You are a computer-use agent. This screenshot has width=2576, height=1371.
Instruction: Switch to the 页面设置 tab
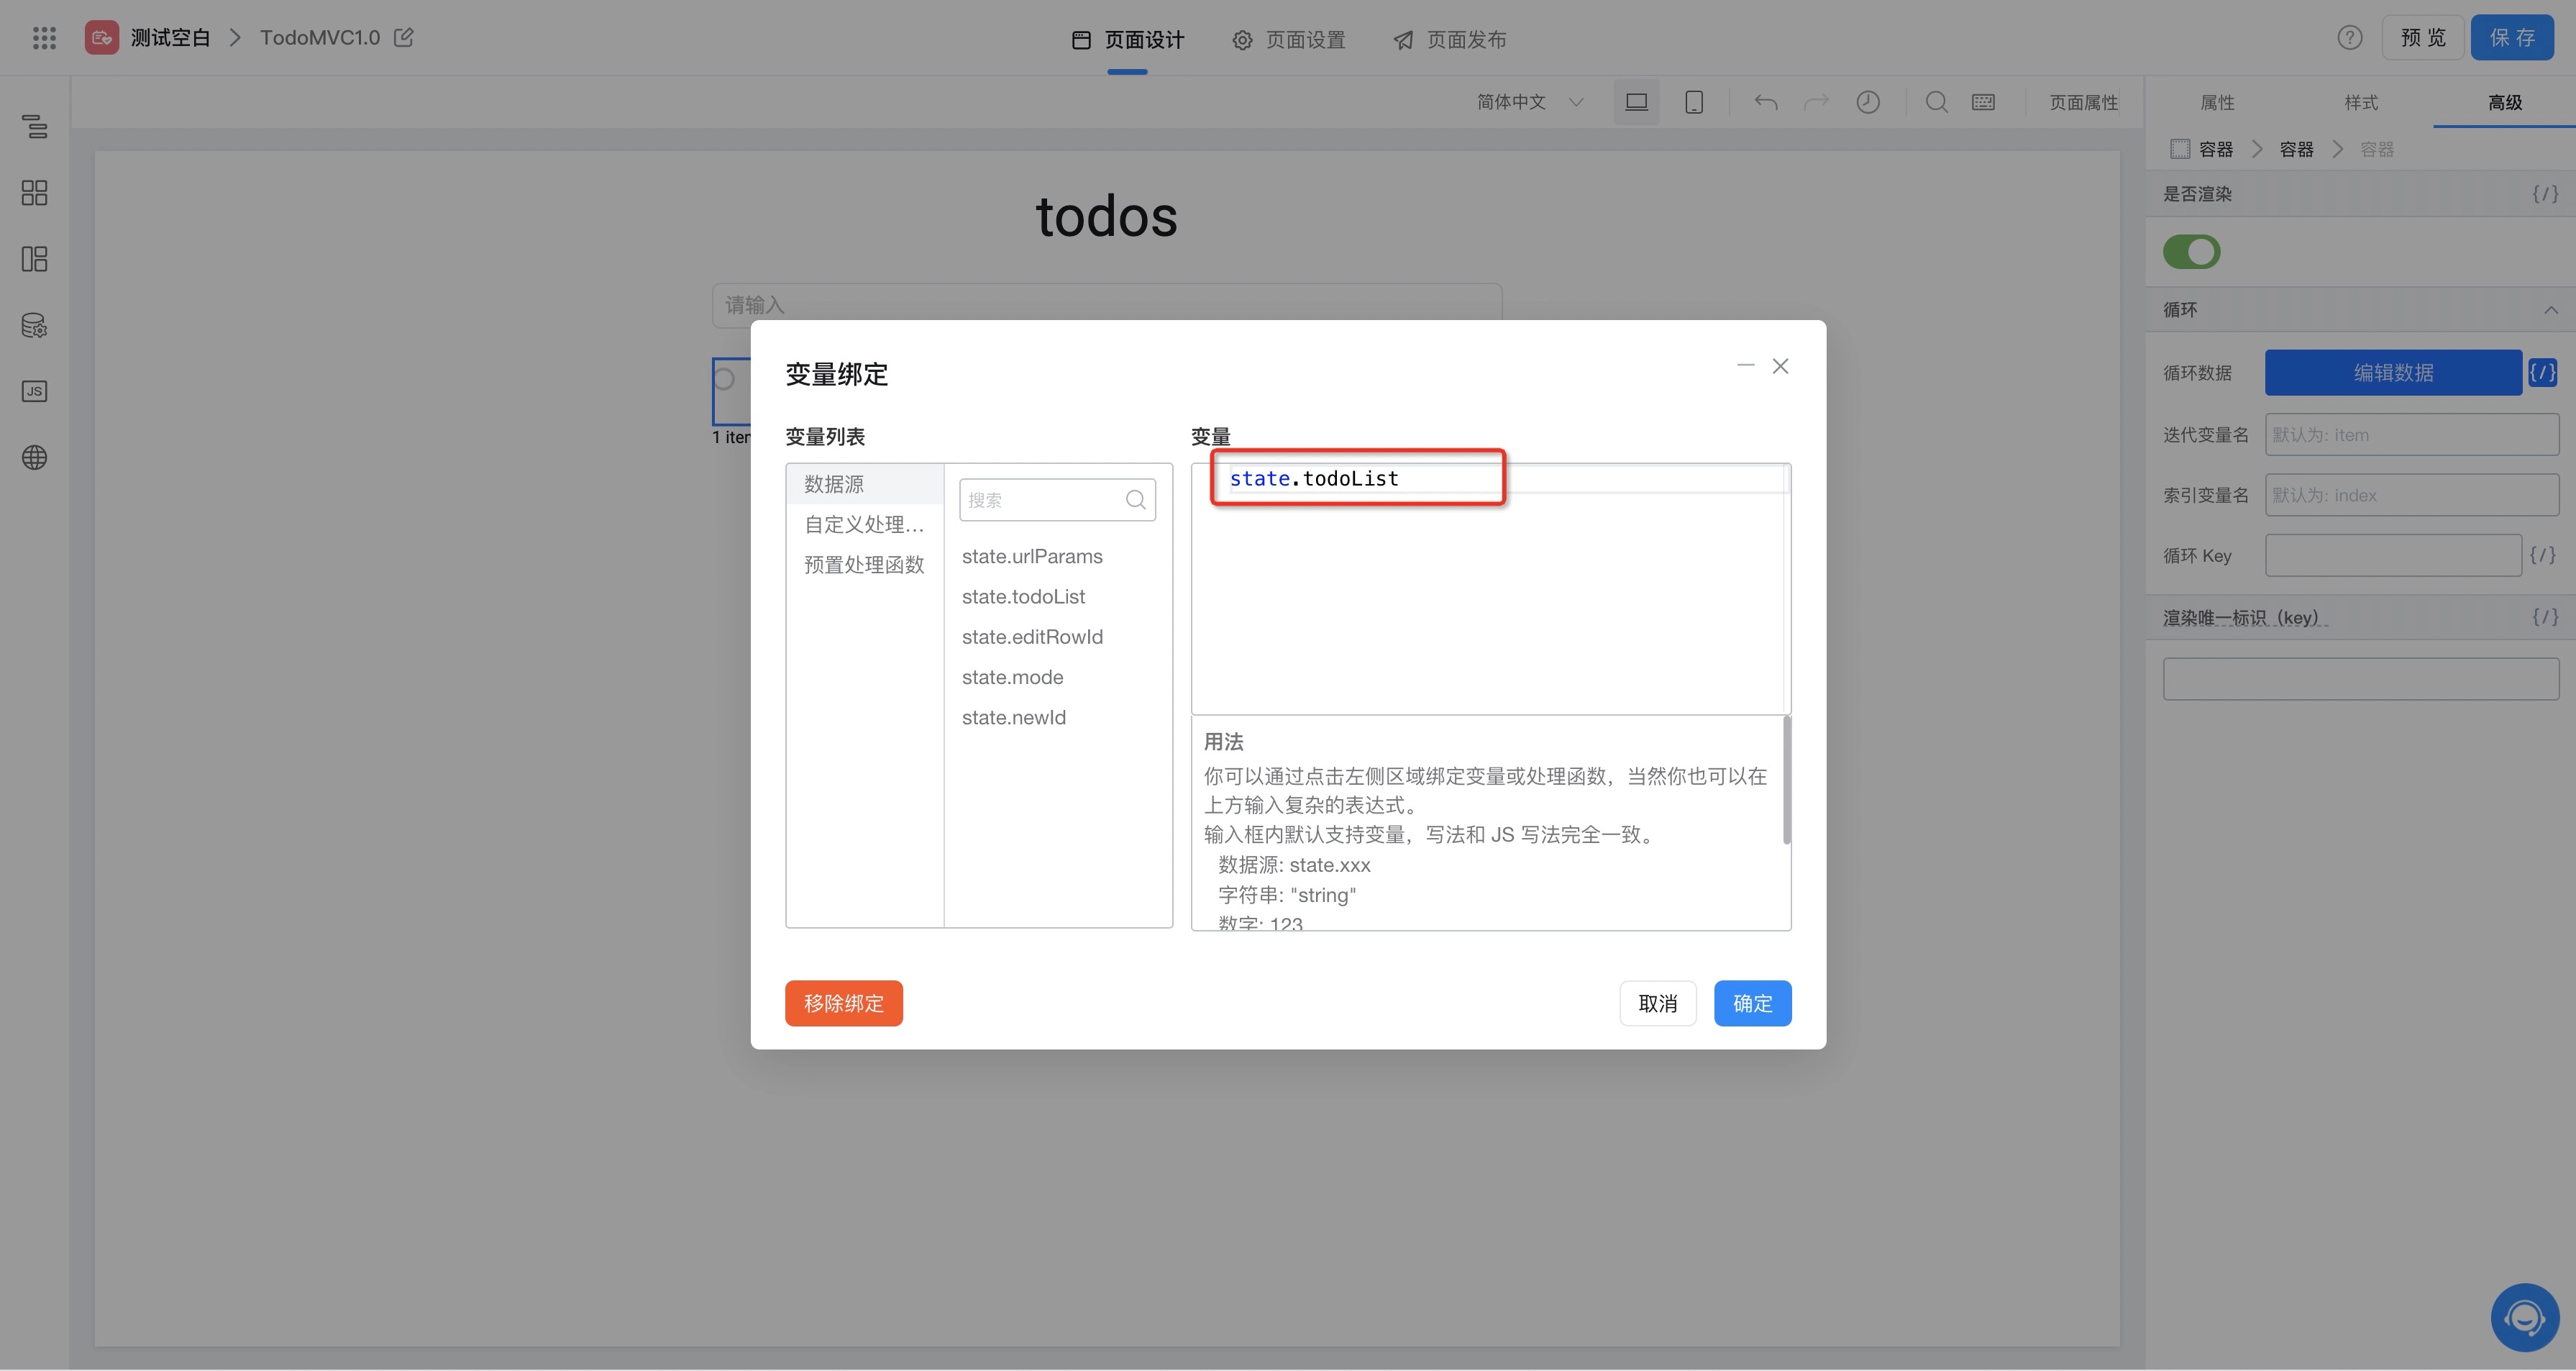point(1289,40)
